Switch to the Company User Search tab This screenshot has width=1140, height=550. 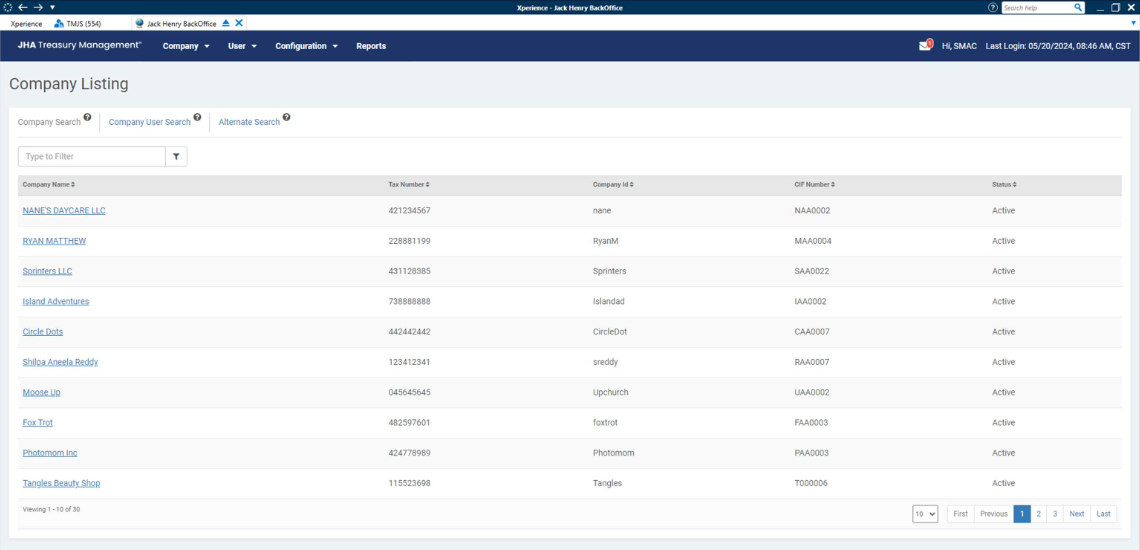[x=149, y=122]
